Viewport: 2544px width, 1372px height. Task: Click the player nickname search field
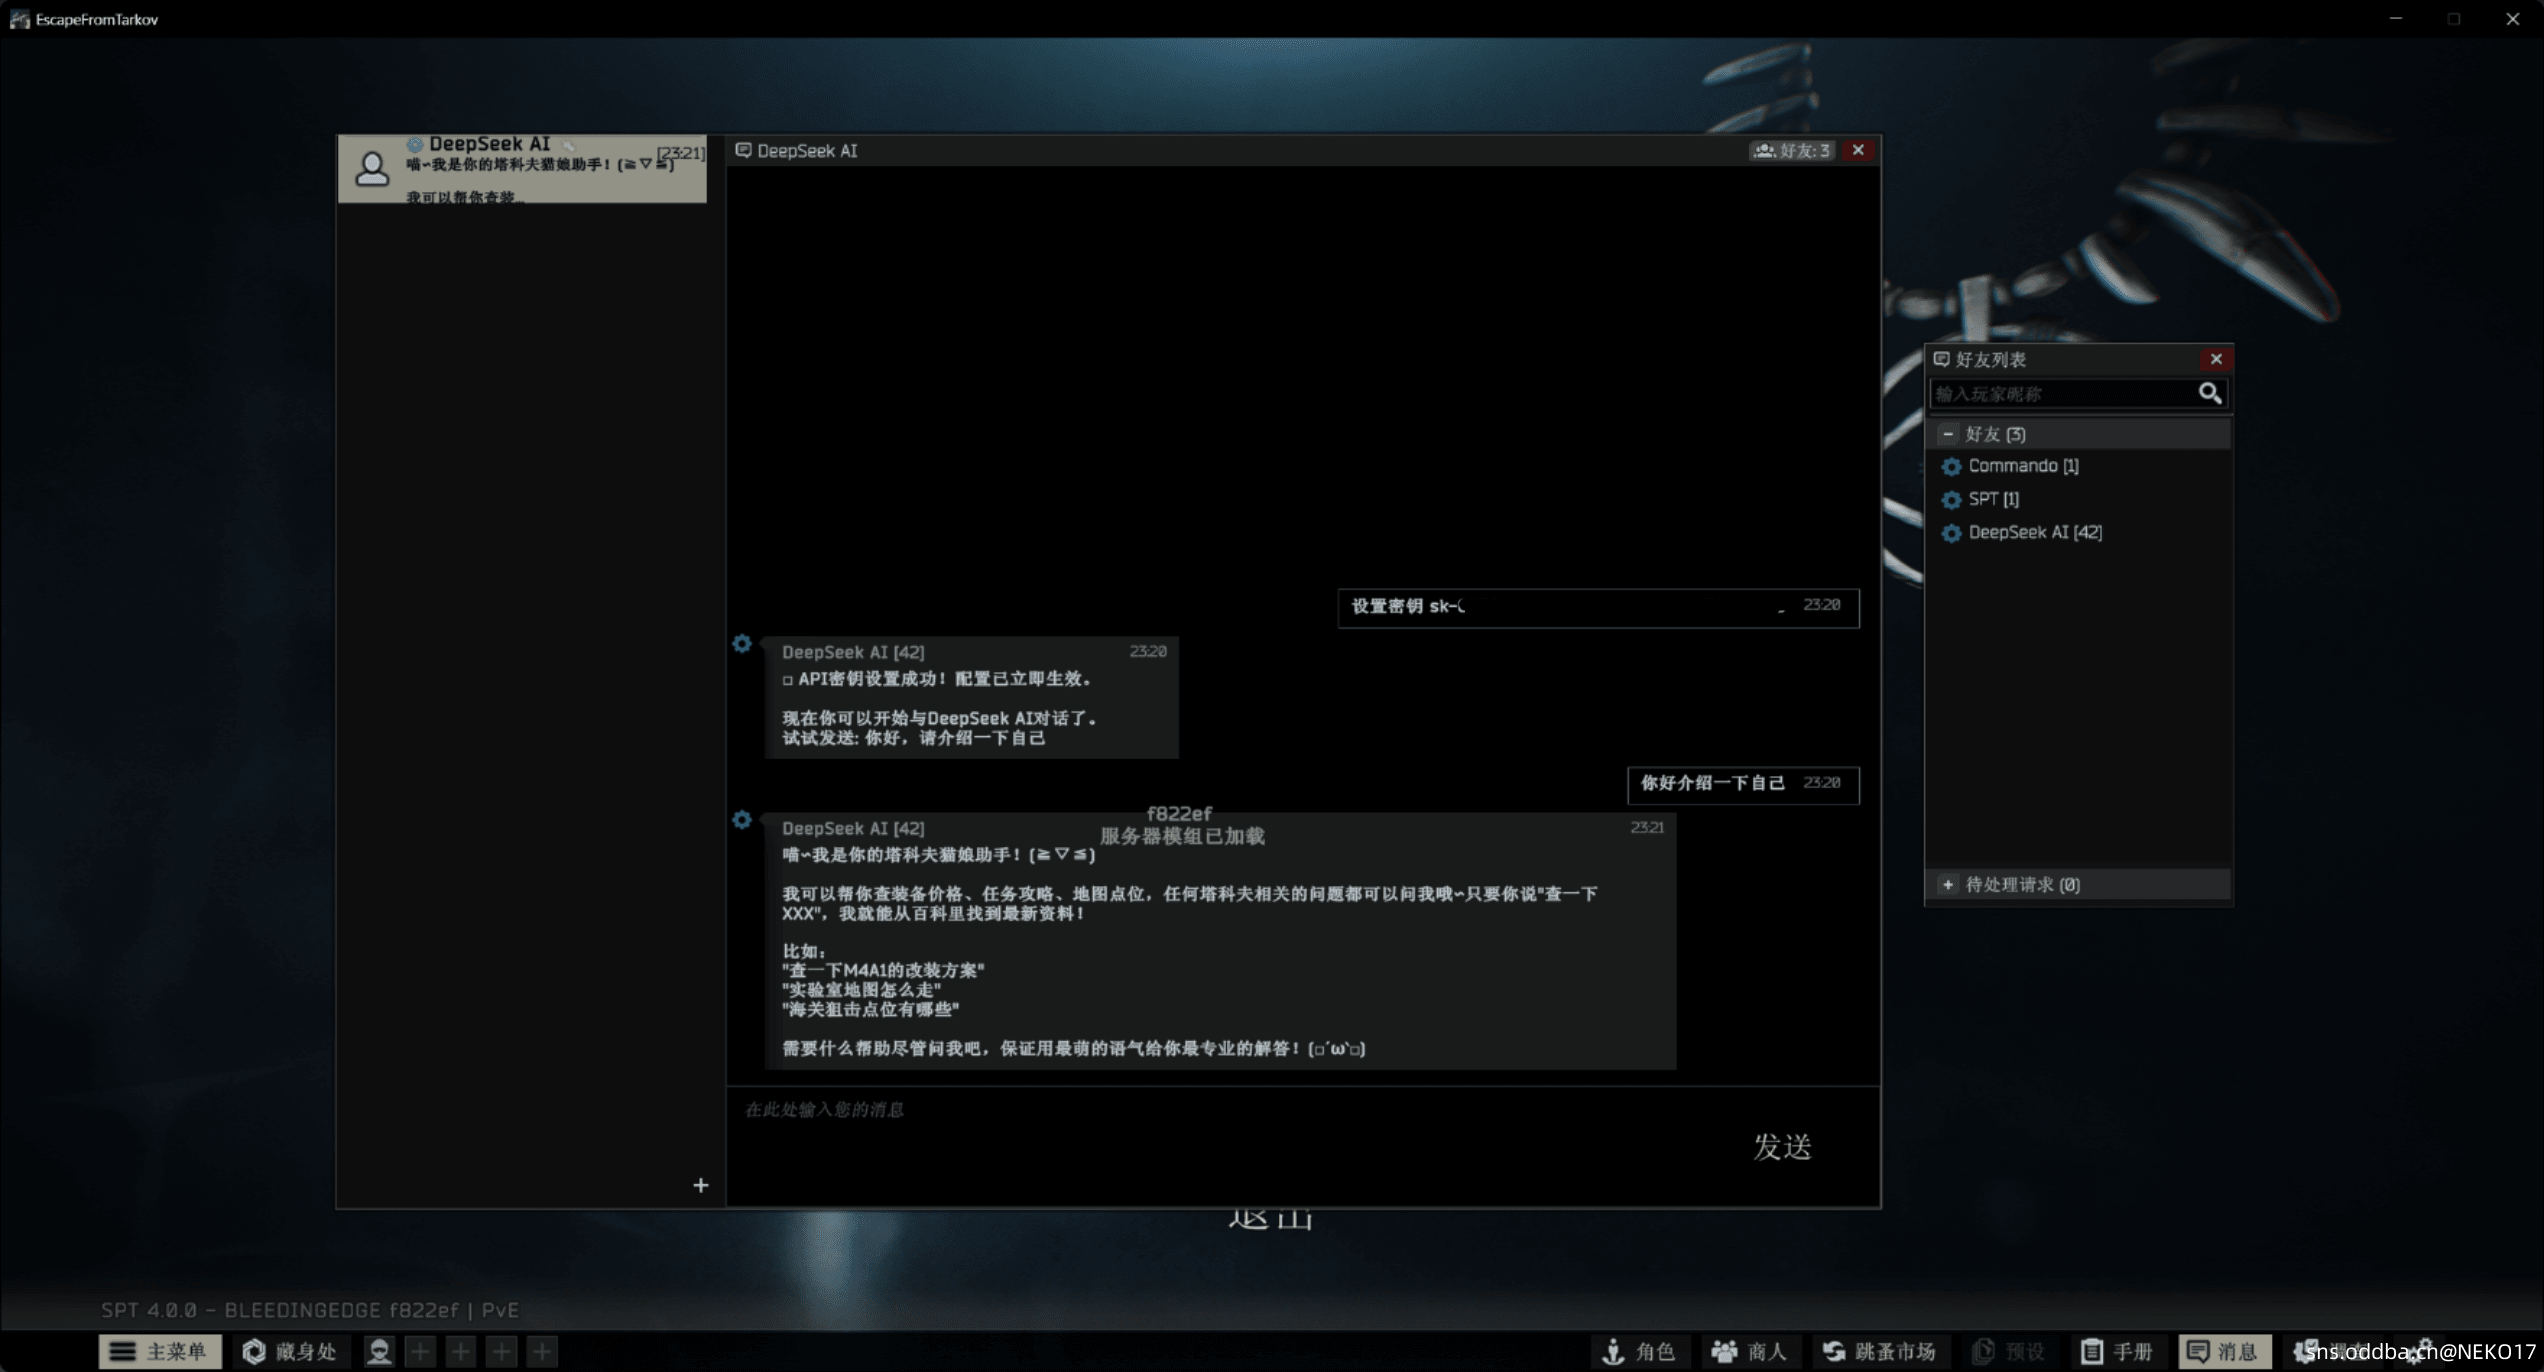(2062, 393)
